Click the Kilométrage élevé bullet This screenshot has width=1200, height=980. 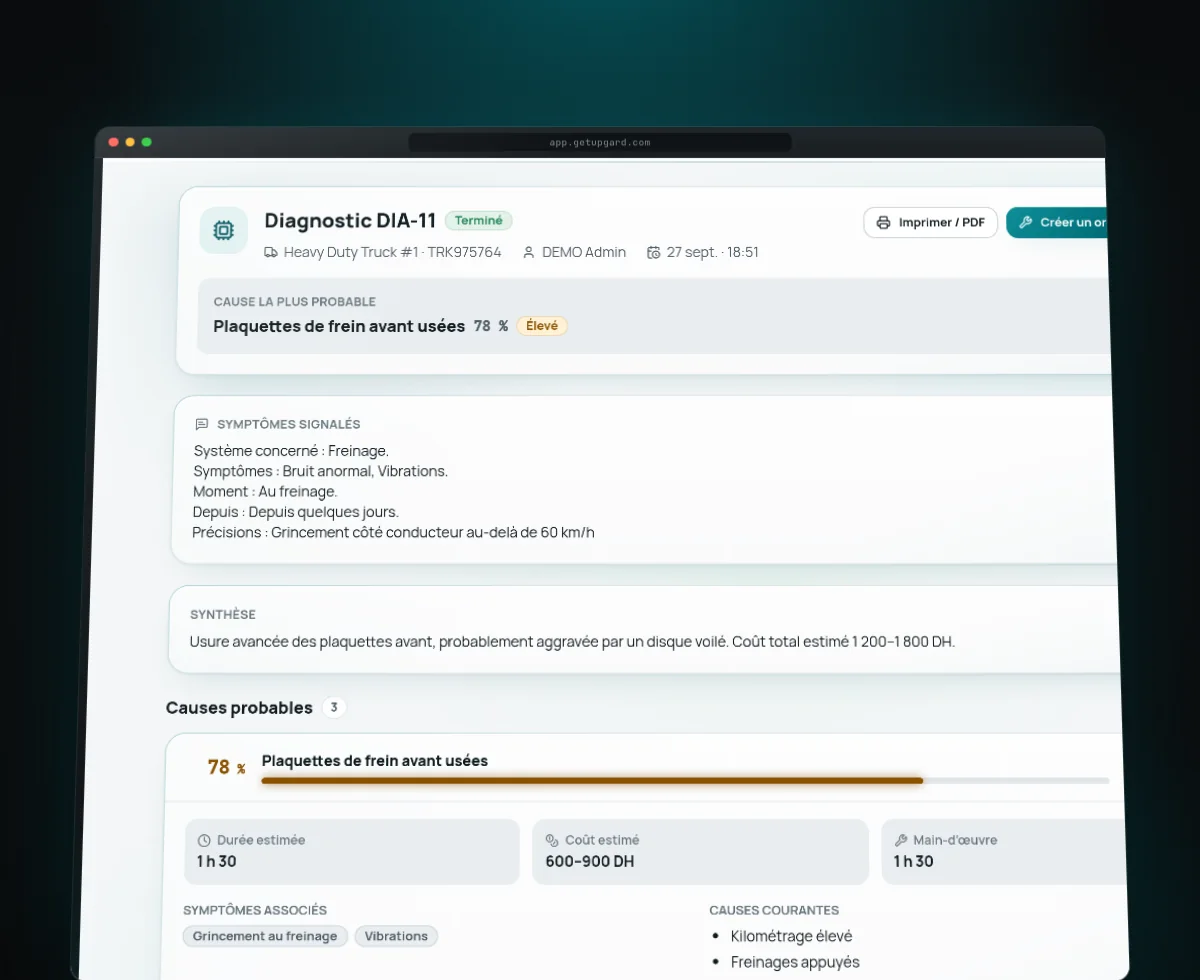792,937
